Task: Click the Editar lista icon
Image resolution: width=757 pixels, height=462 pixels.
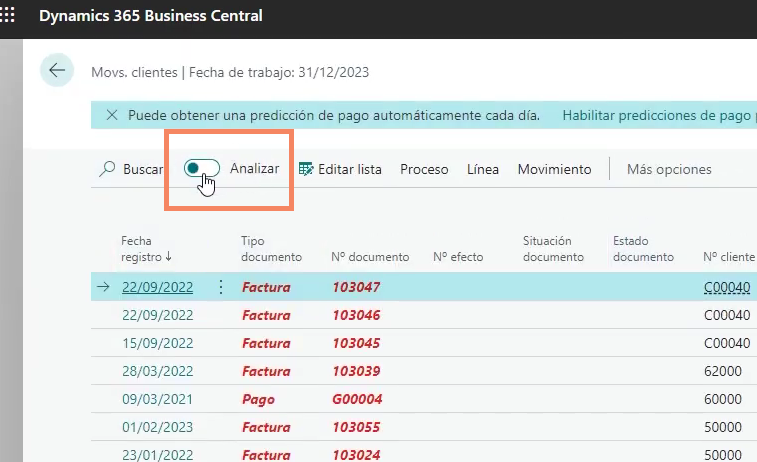Action: click(306, 169)
